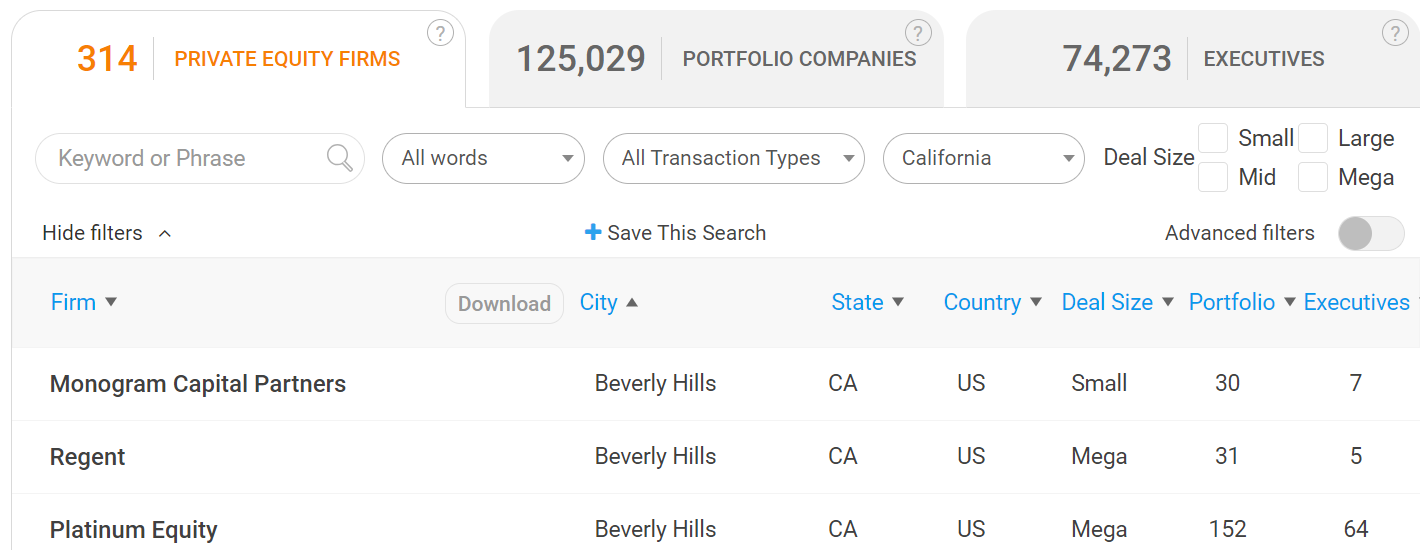
Task: Open the All words dropdown
Action: (483, 158)
